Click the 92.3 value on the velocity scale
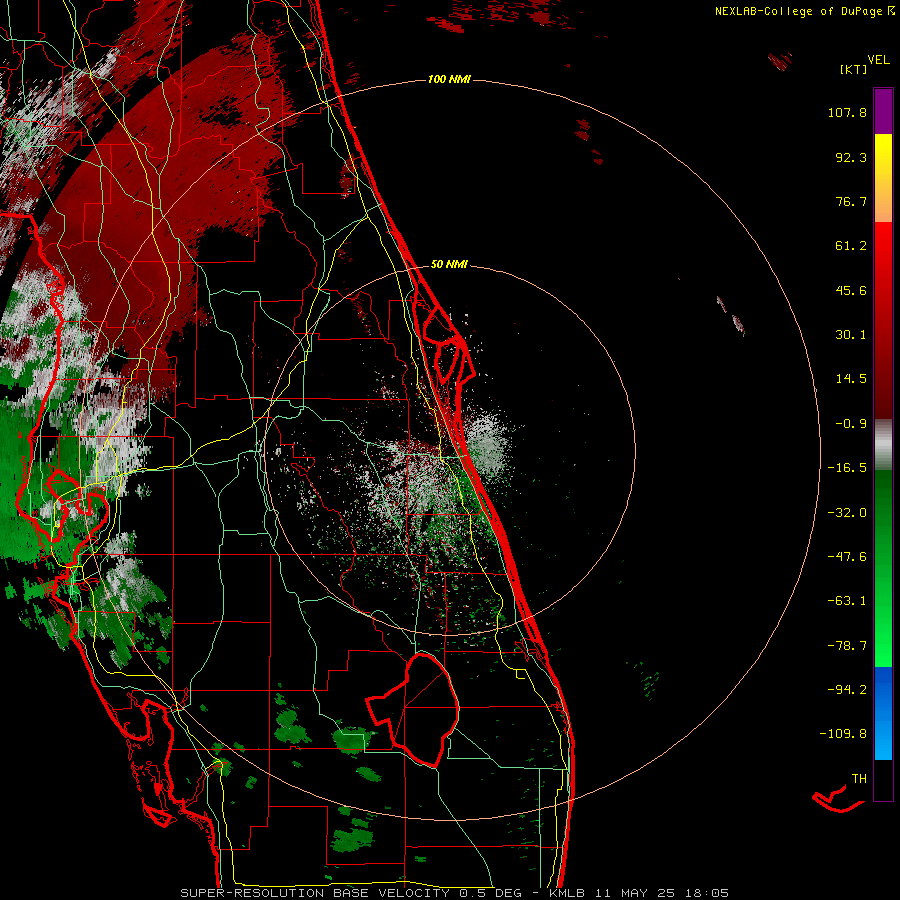The image size is (900, 900). 851,157
